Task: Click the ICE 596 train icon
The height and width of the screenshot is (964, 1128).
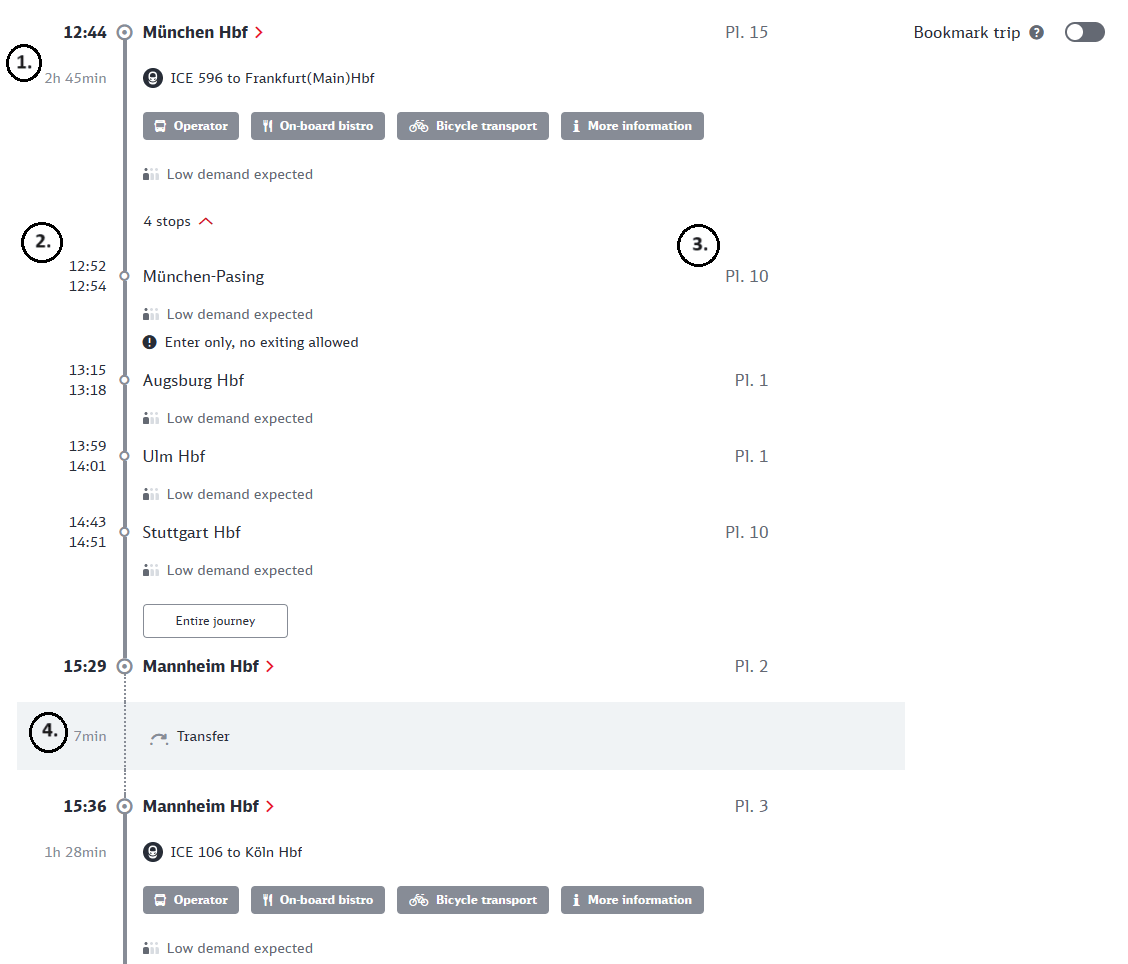Action: [x=153, y=78]
